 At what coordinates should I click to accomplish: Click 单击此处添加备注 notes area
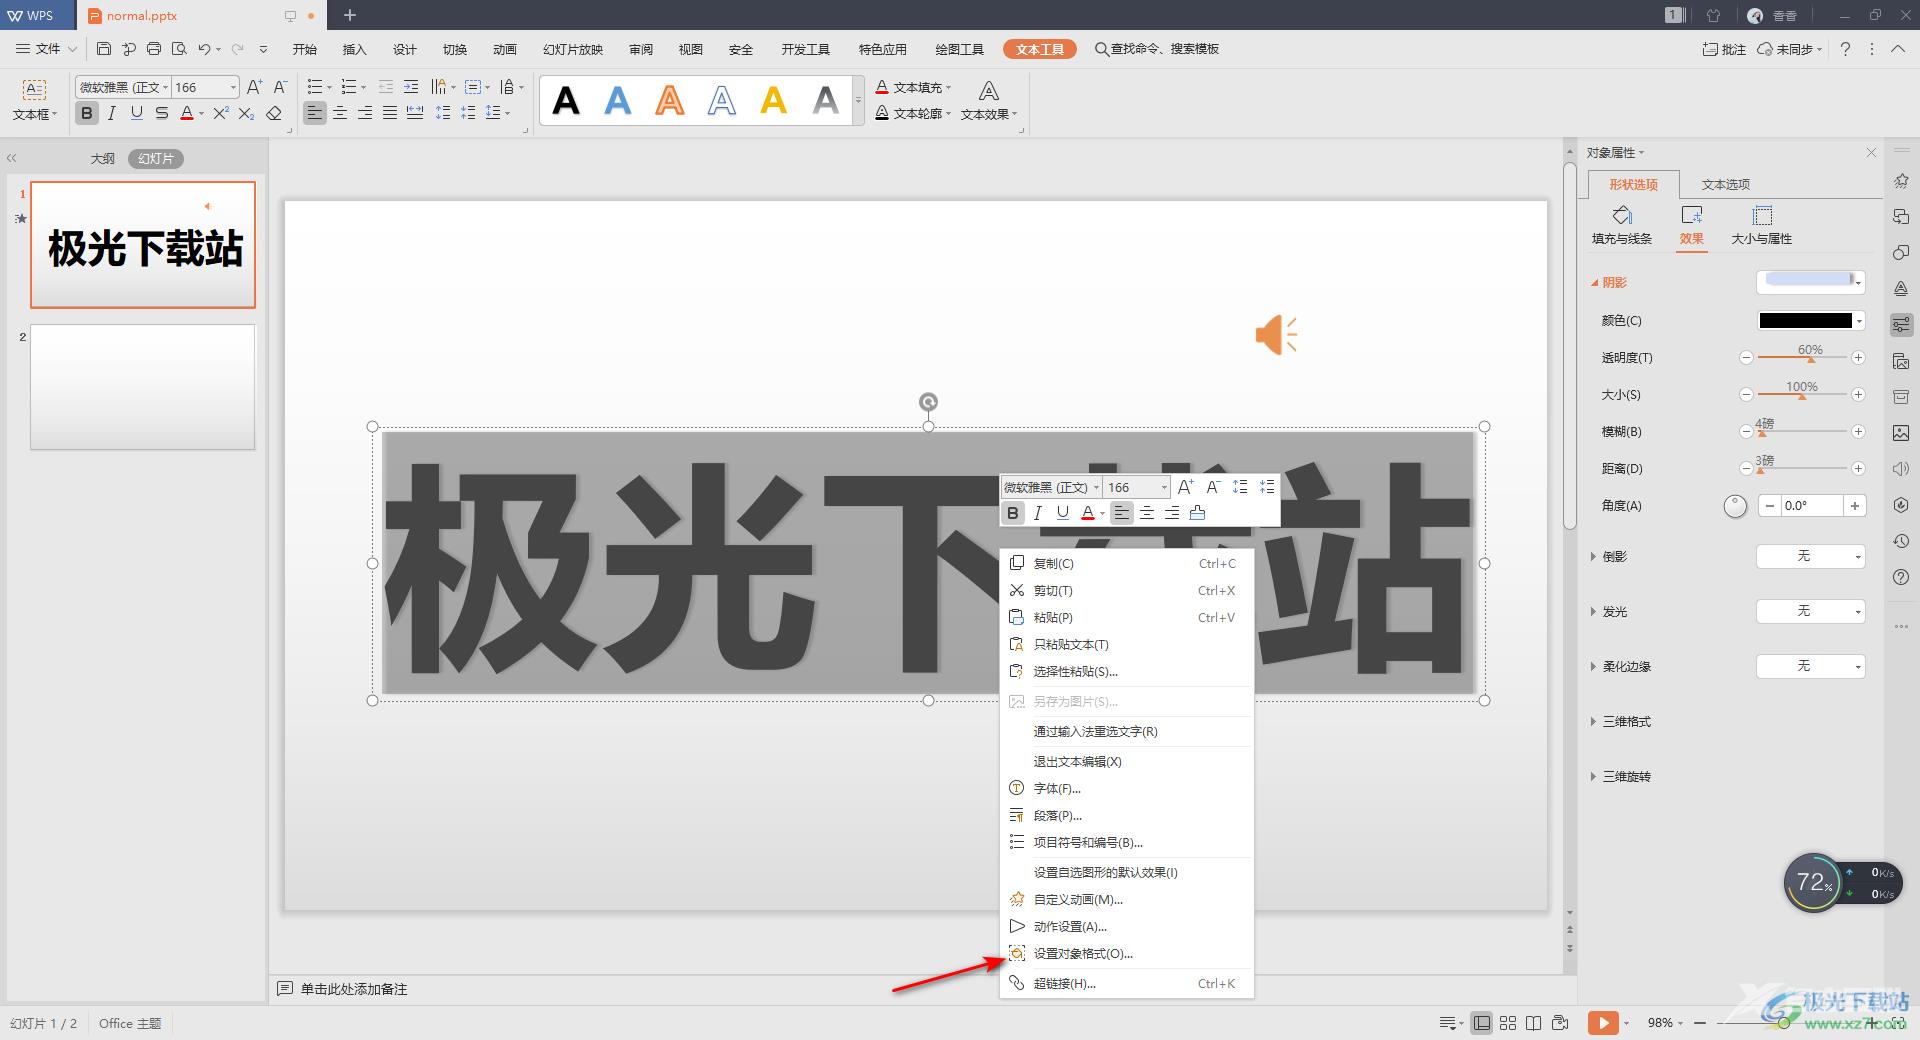pos(354,989)
